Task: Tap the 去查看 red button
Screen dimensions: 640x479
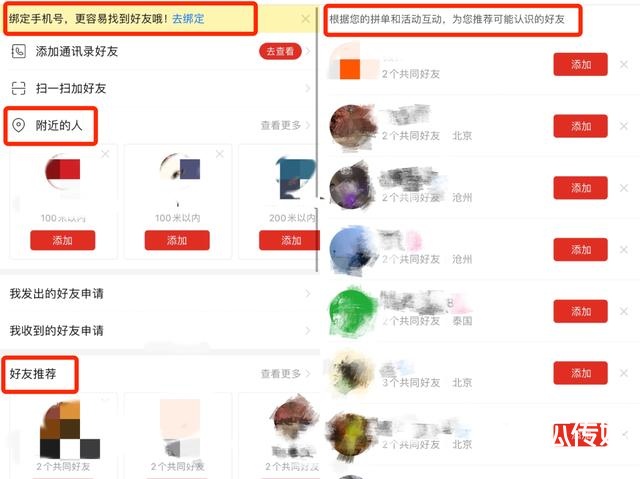Action: pos(280,51)
